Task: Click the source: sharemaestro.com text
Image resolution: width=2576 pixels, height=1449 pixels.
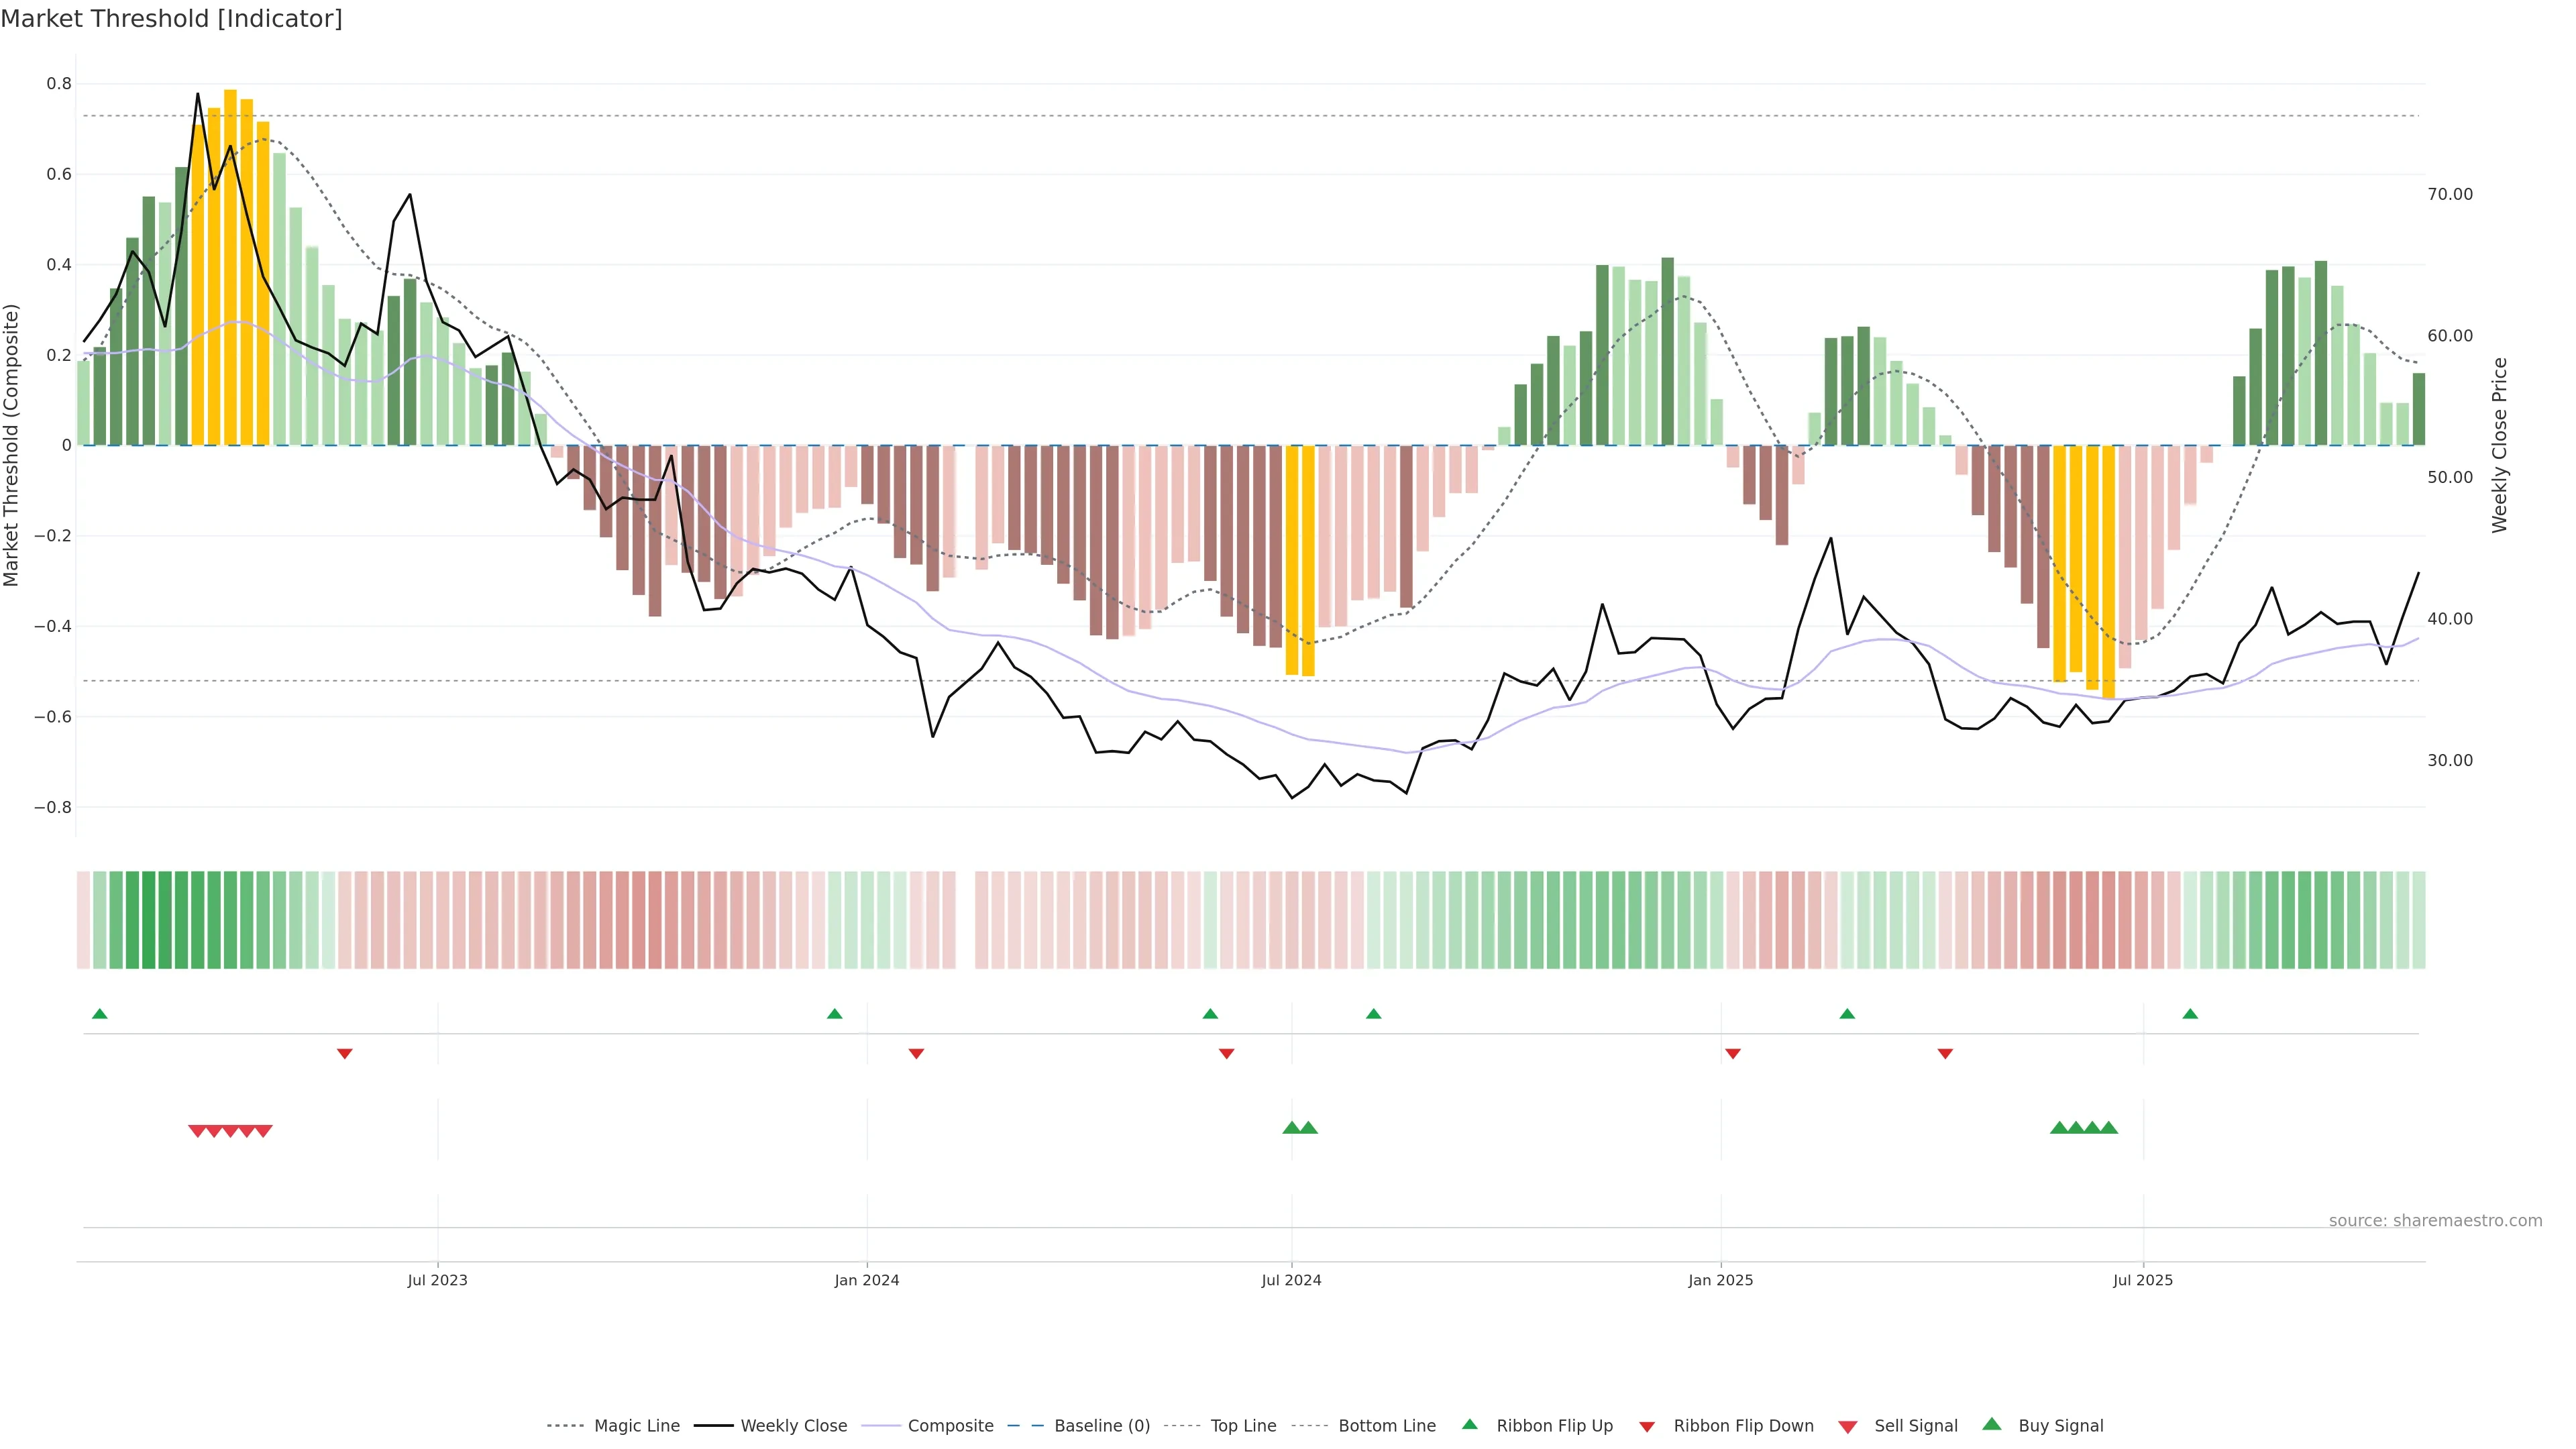Action: coord(2435,1220)
